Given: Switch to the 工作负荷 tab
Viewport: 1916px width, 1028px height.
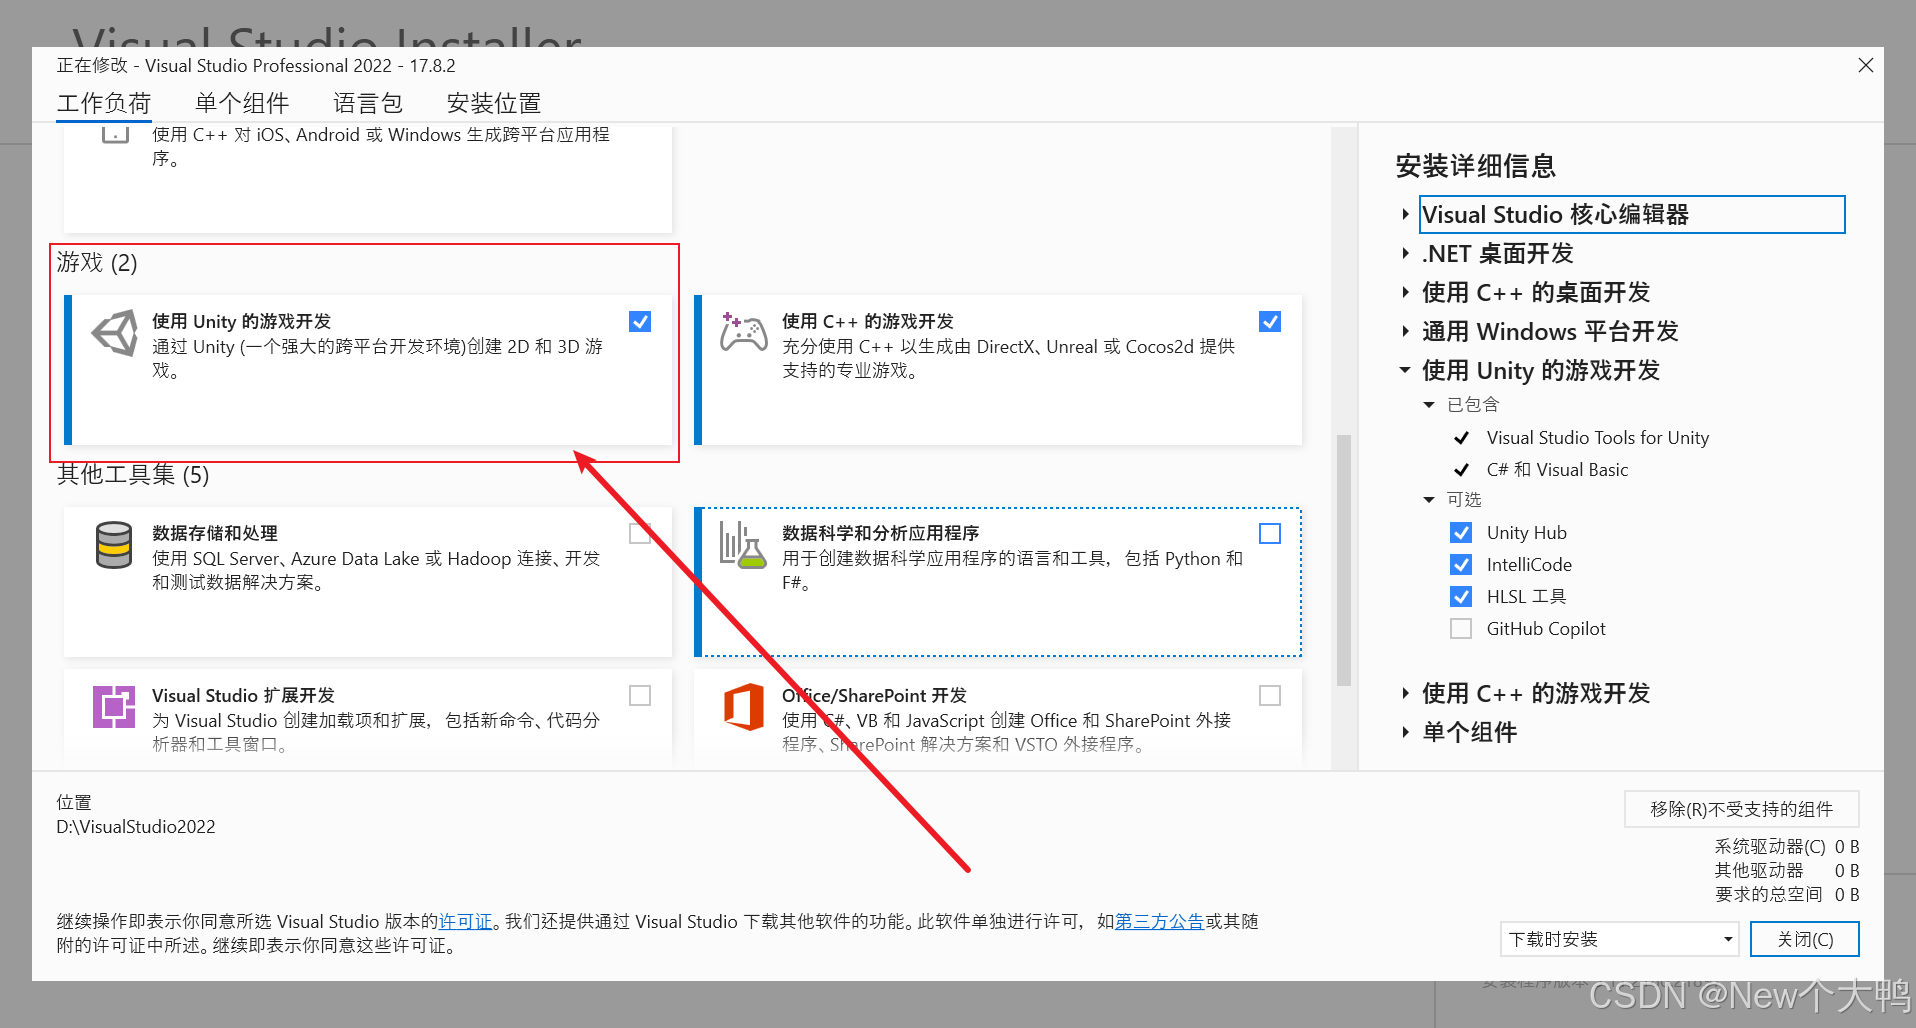Looking at the screenshot, I should click(104, 103).
